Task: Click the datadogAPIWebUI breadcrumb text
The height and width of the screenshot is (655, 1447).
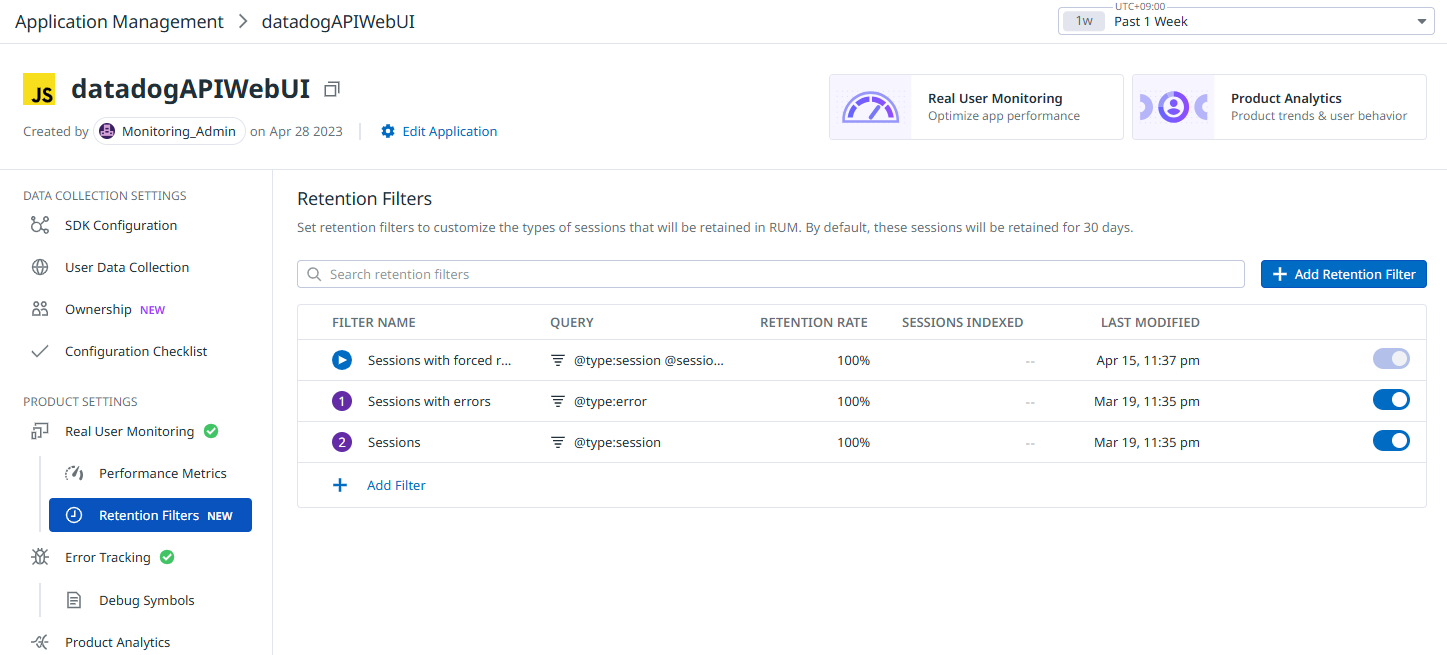Action: coord(338,21)
